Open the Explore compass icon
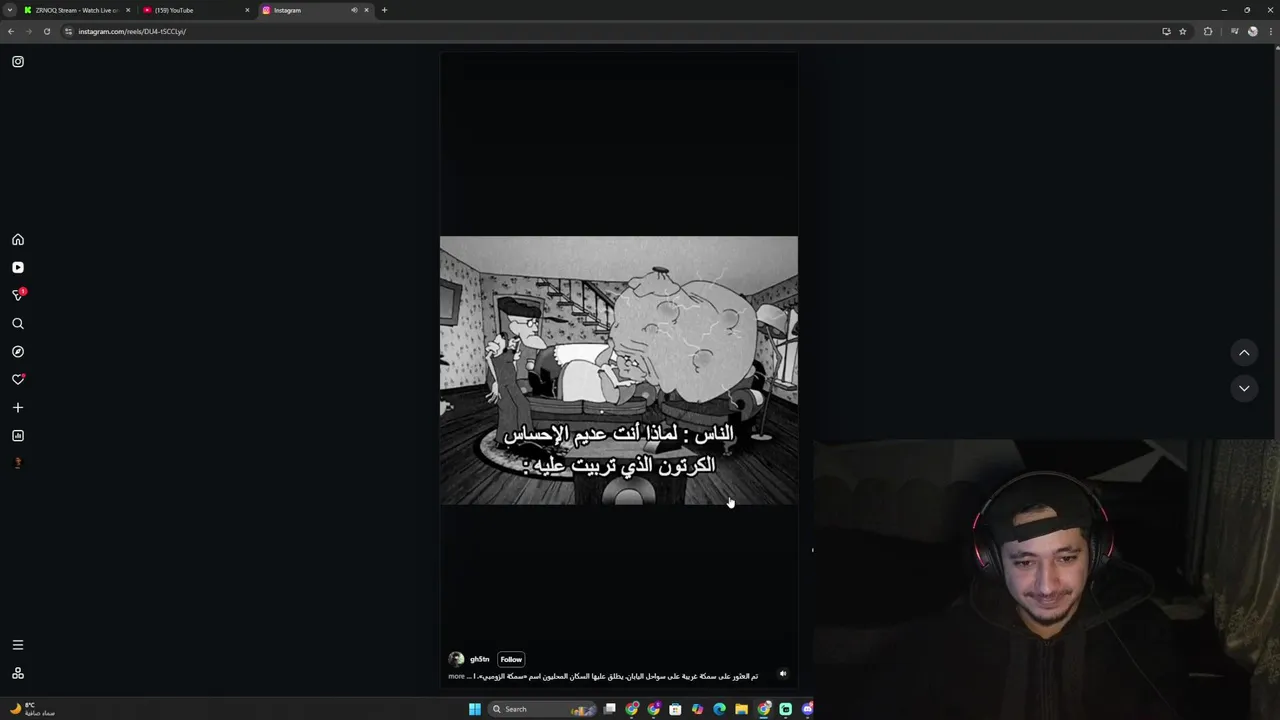 18,352
